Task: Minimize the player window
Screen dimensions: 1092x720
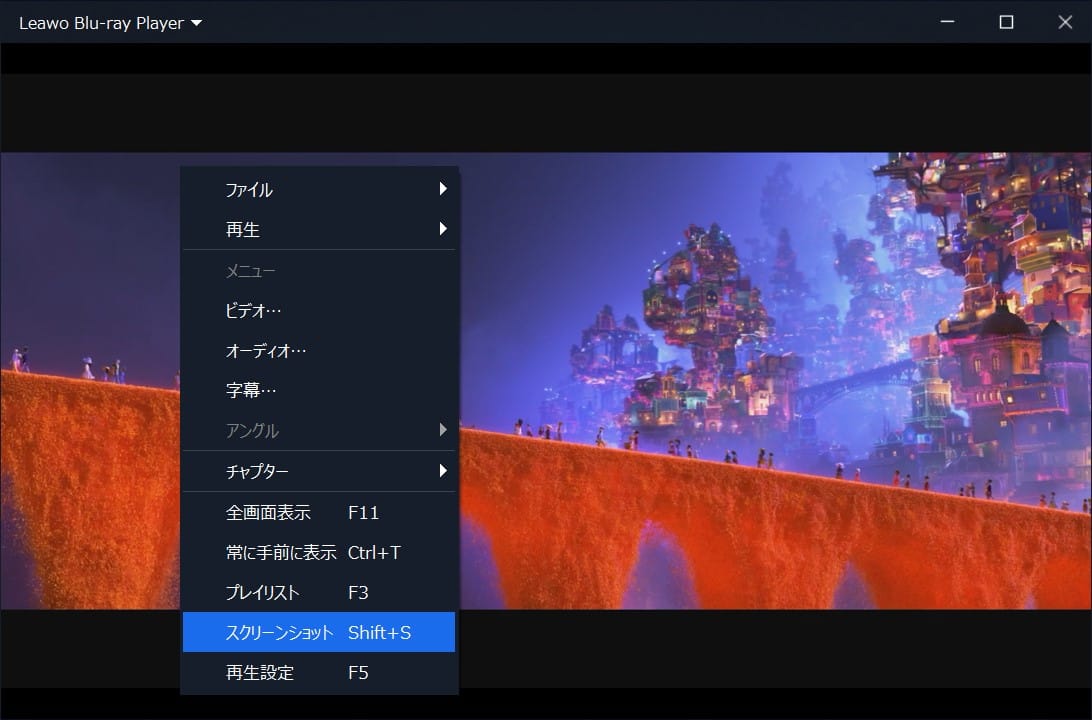Action: click(948, 21)
